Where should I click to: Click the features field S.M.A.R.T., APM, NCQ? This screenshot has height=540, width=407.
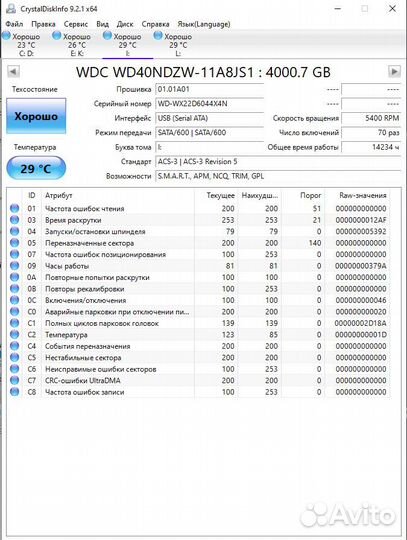click(278, 176)
